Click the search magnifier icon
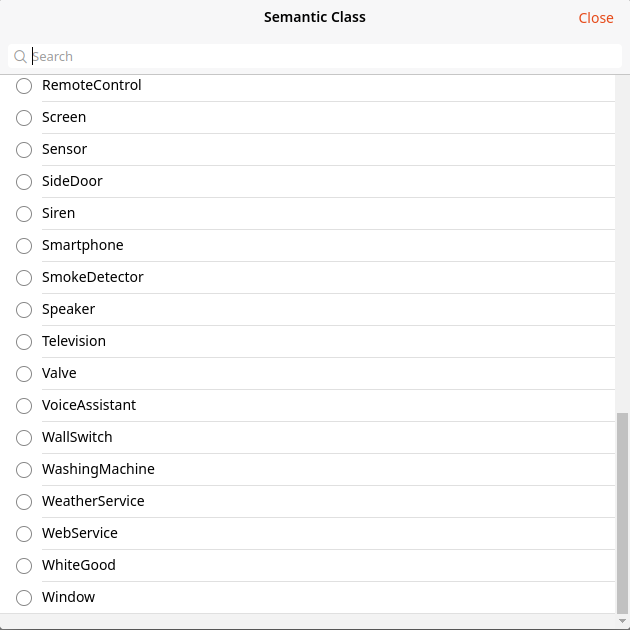Viewport: 630px width, 630px height. (x=20, y=56)
